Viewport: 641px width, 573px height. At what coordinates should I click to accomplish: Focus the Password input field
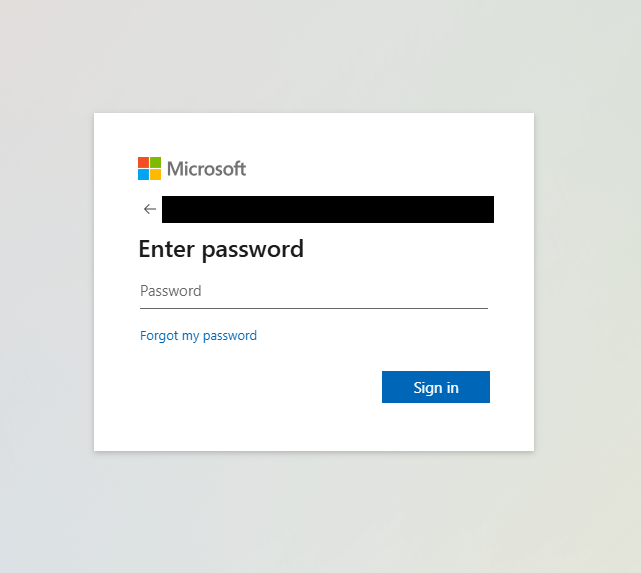click(313, 292)
